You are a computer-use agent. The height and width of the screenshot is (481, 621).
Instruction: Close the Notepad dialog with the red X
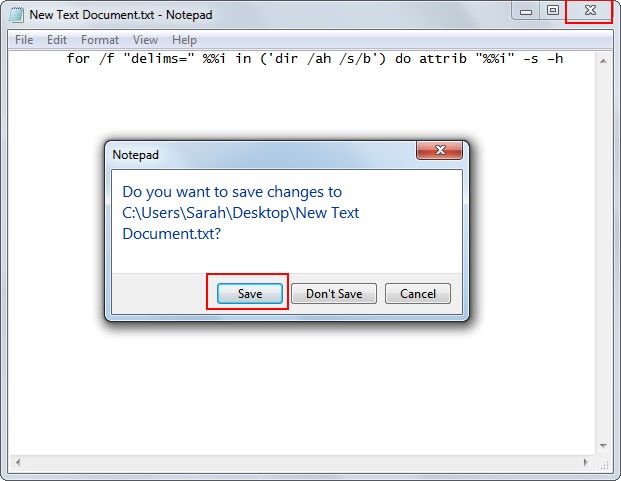tap(440, 150)
